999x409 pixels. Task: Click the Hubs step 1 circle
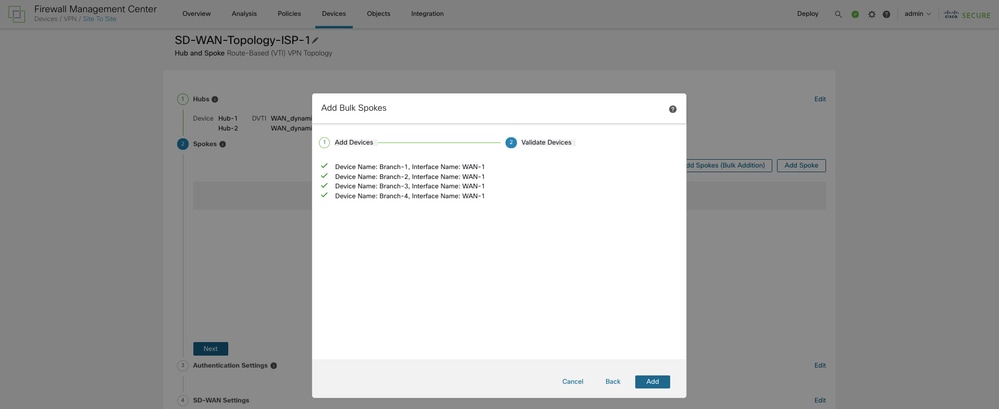tap(183, 99)
